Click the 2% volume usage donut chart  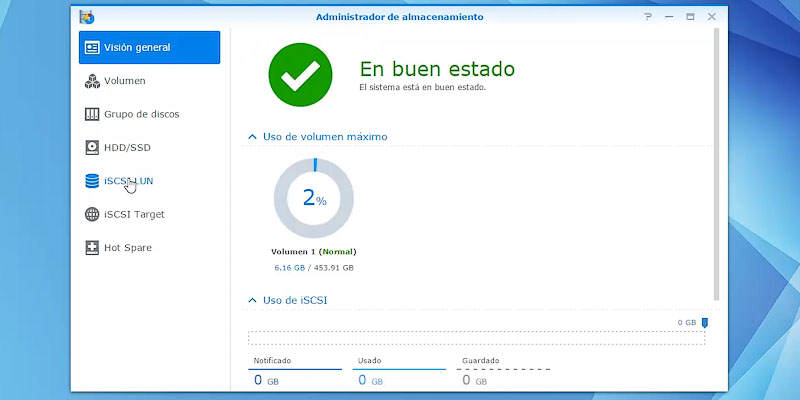coord(314,198)
